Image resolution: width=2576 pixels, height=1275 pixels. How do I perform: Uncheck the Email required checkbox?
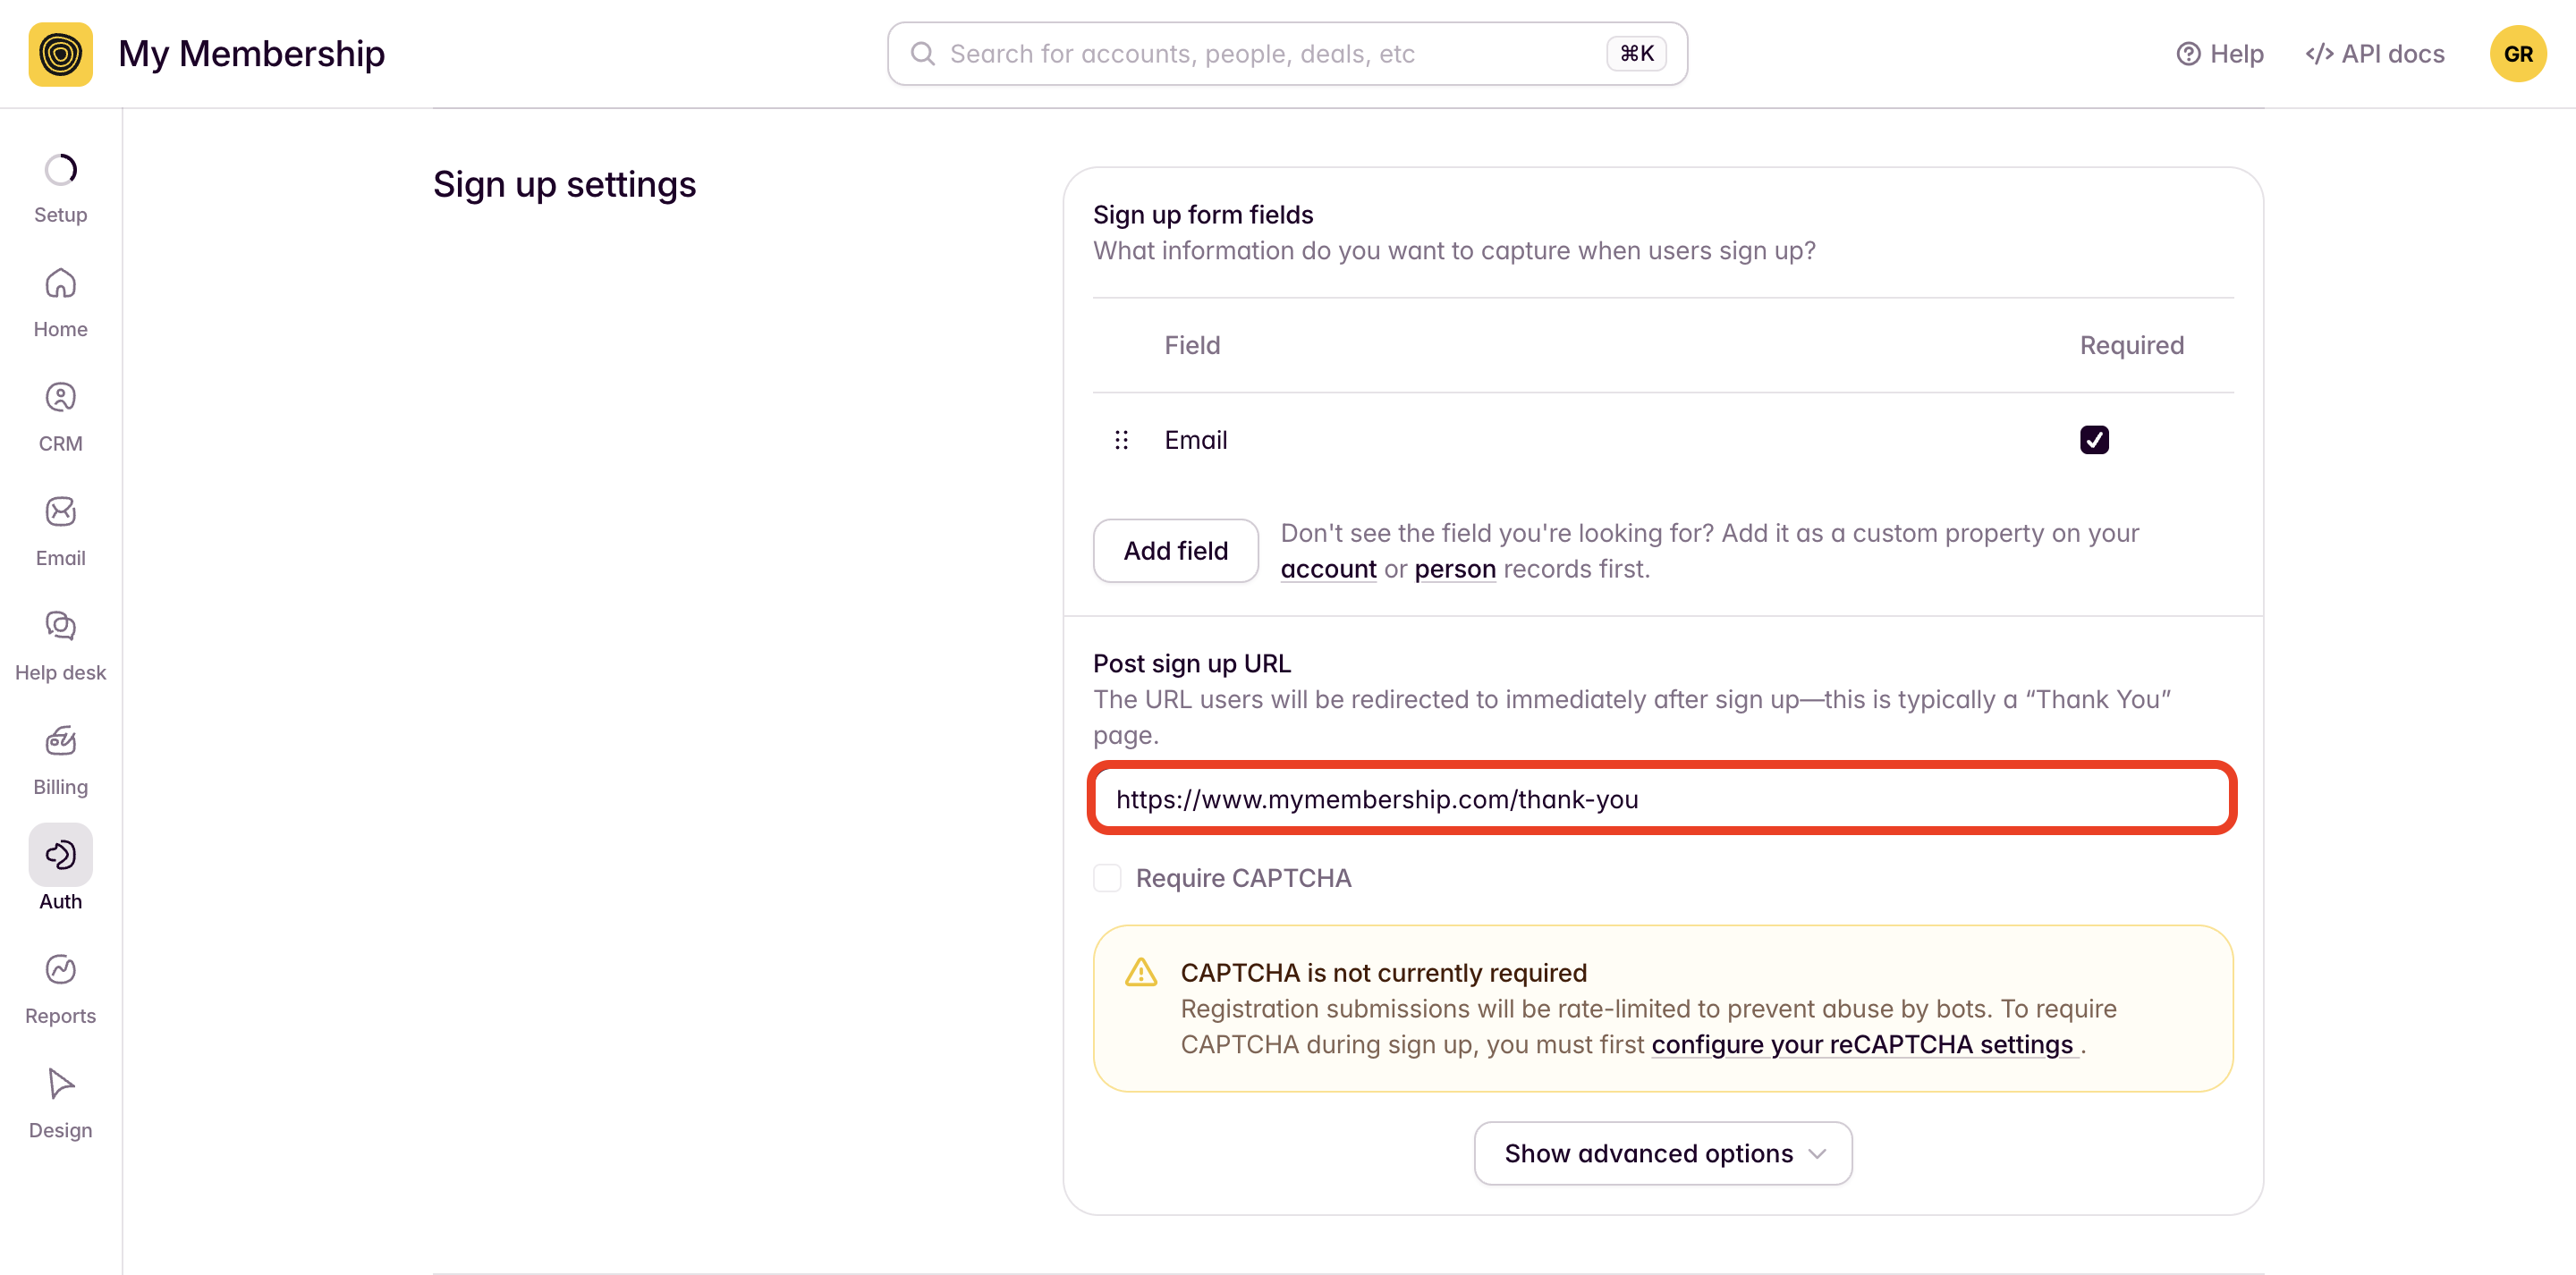(2094, 440)
